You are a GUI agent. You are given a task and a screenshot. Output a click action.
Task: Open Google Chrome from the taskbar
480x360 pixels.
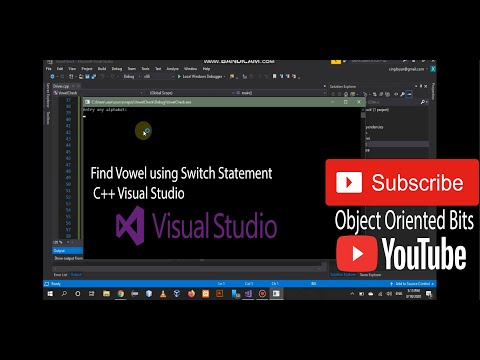coord(121,294)
